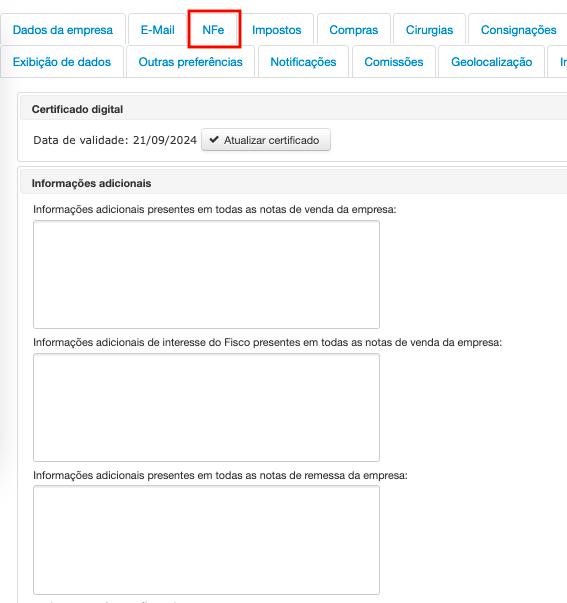This screenshot has width=567, height=603.
Task: Go to the Comissões tab
Action: [x=394, y=62]
